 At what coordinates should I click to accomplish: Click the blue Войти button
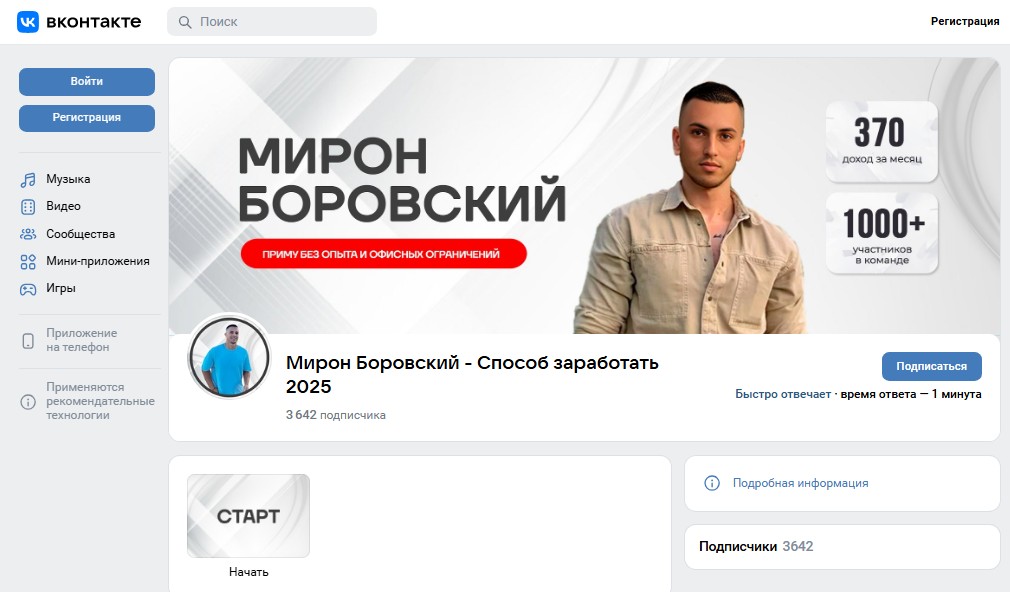(x=87, y=82)
